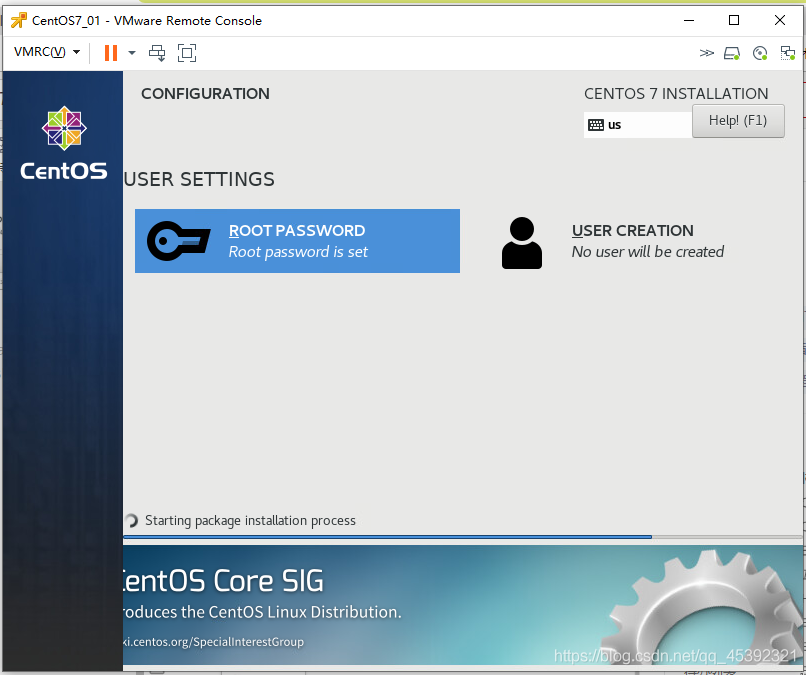Click the Help! (F1) button

738,121
